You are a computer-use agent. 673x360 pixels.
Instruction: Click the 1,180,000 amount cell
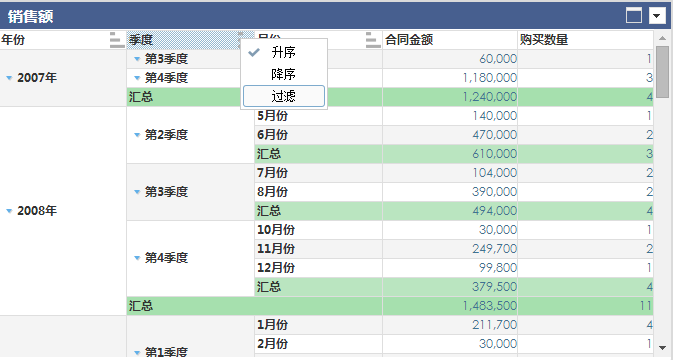tap(450, 78)
